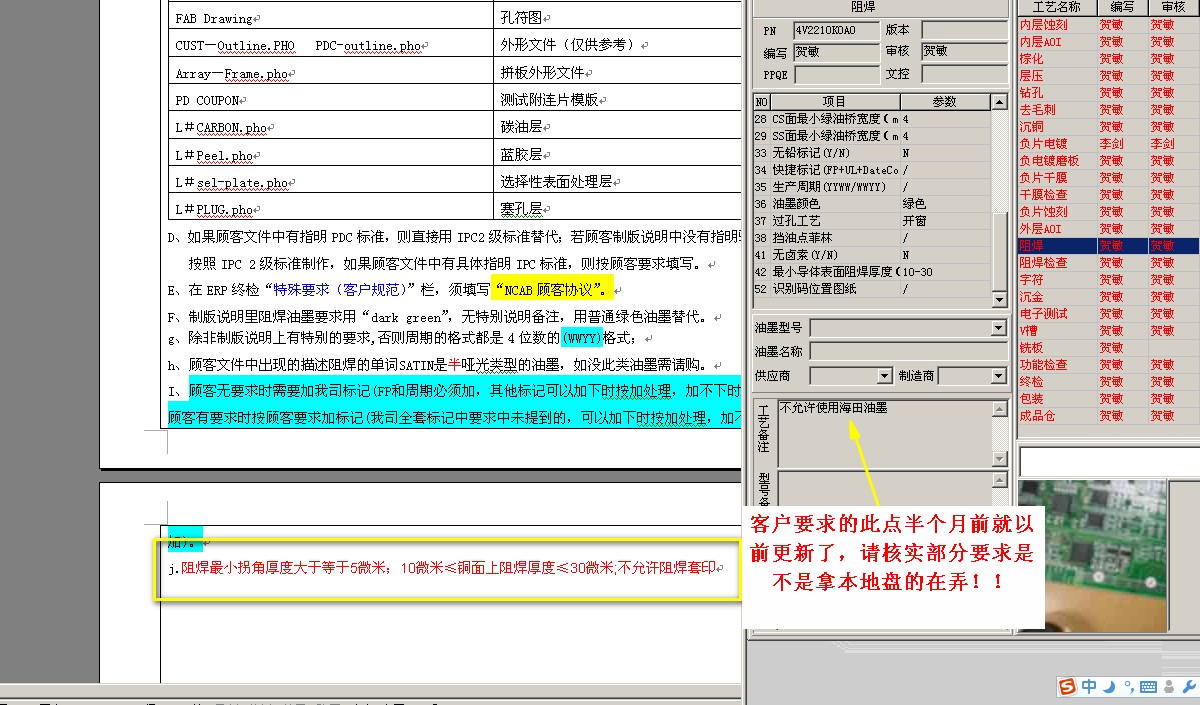Click the 工艺备注 text area with 不允许使用海田油墨

tap(884, 433)
